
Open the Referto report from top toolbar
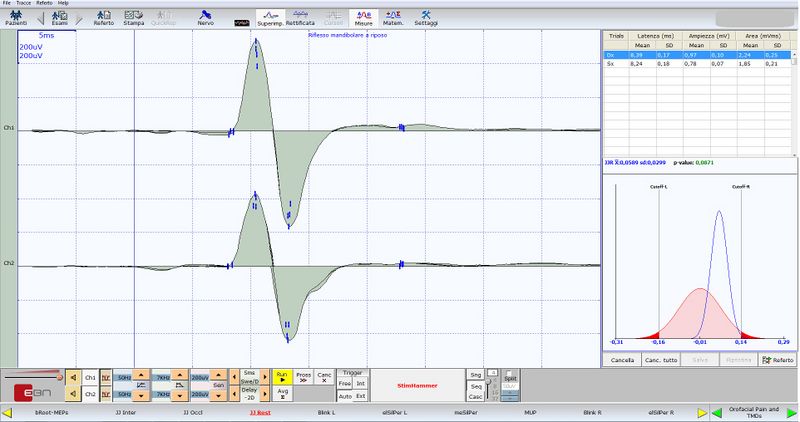(x=103, y=17)
